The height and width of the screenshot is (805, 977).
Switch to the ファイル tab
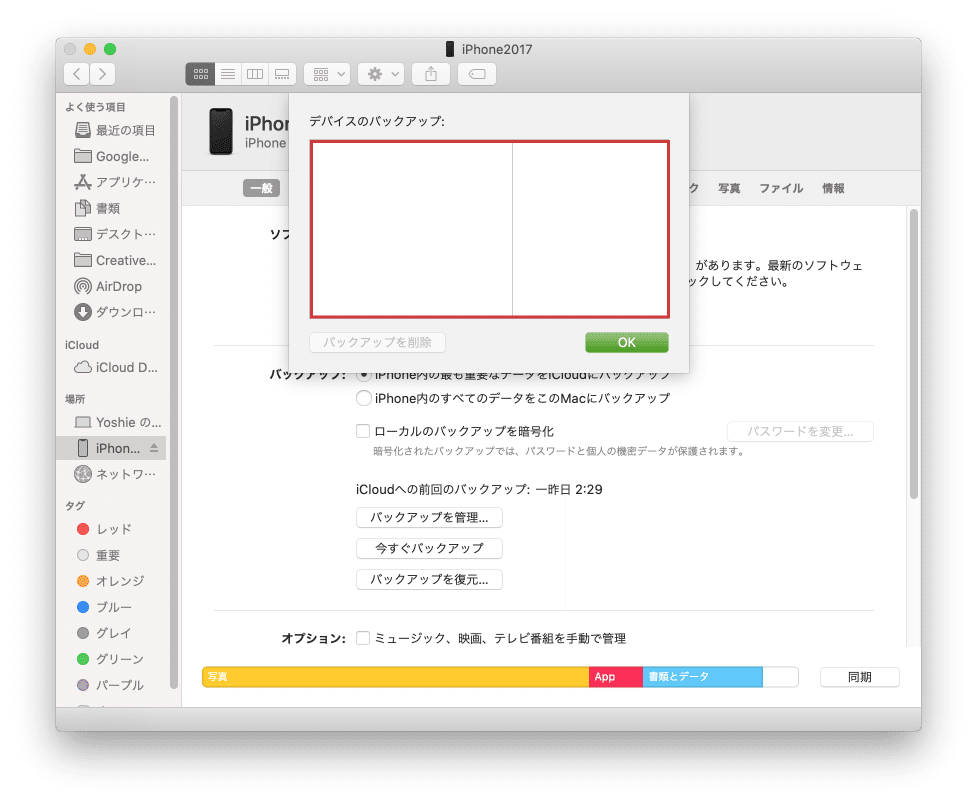781,188
